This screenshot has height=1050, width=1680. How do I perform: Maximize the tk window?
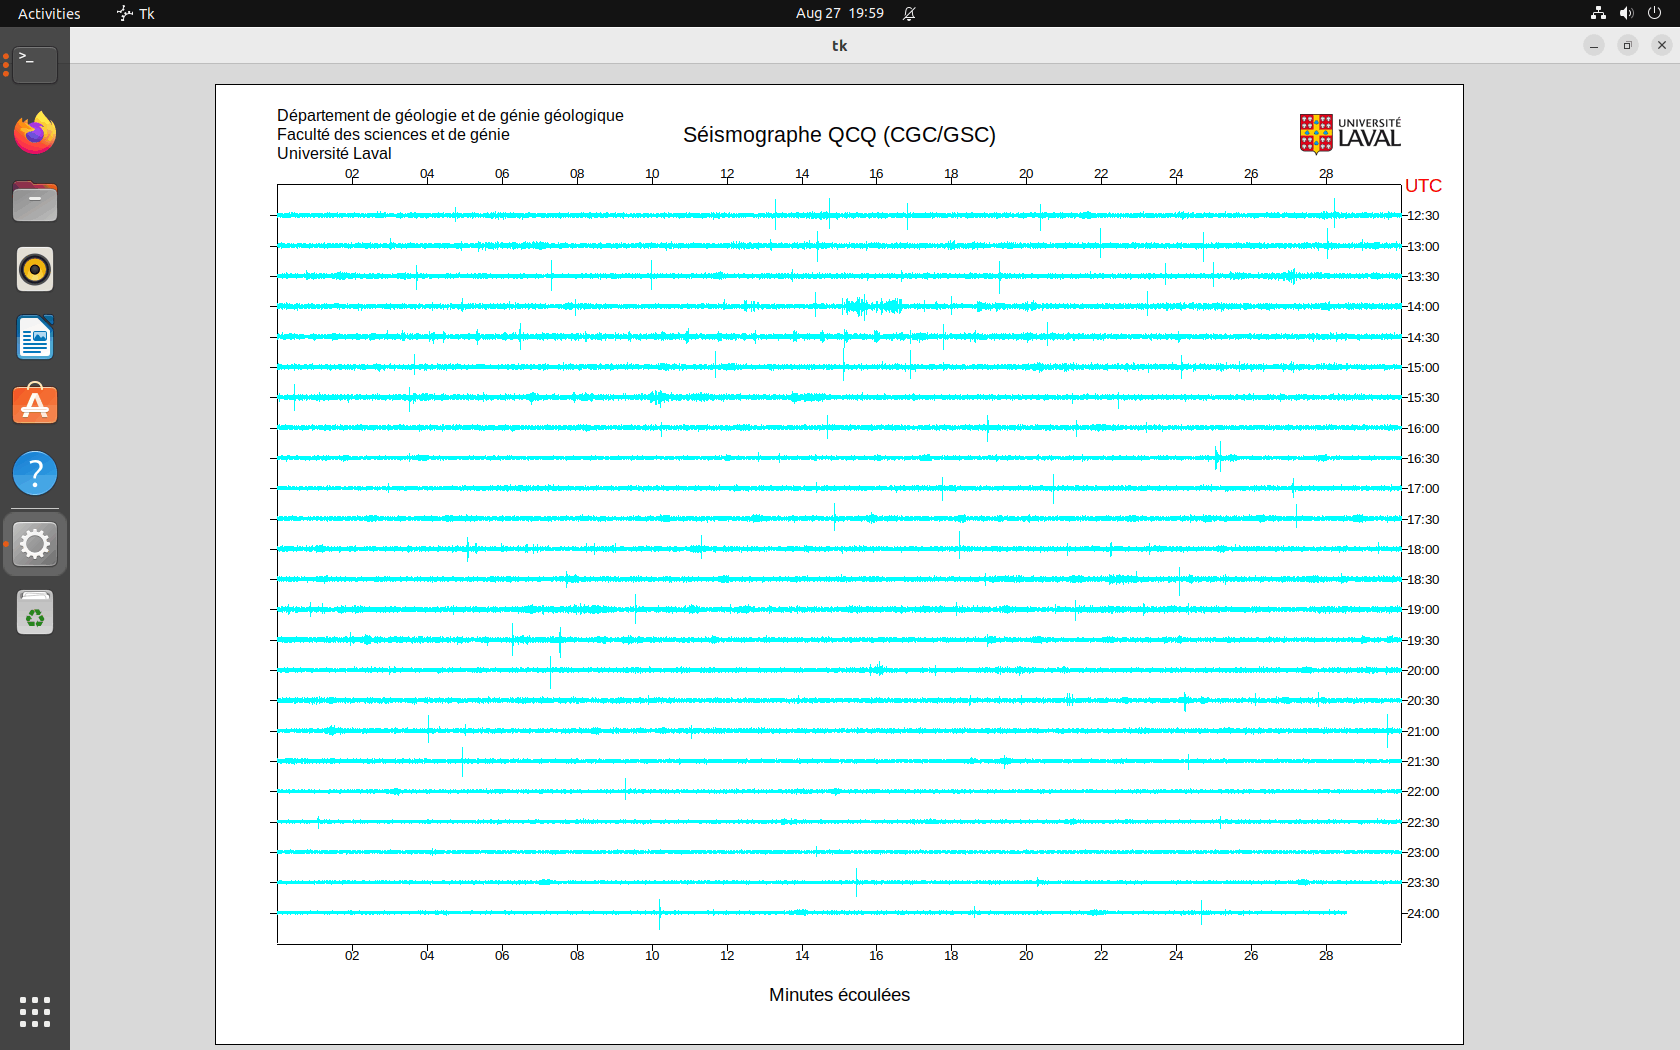point(1628,45)
